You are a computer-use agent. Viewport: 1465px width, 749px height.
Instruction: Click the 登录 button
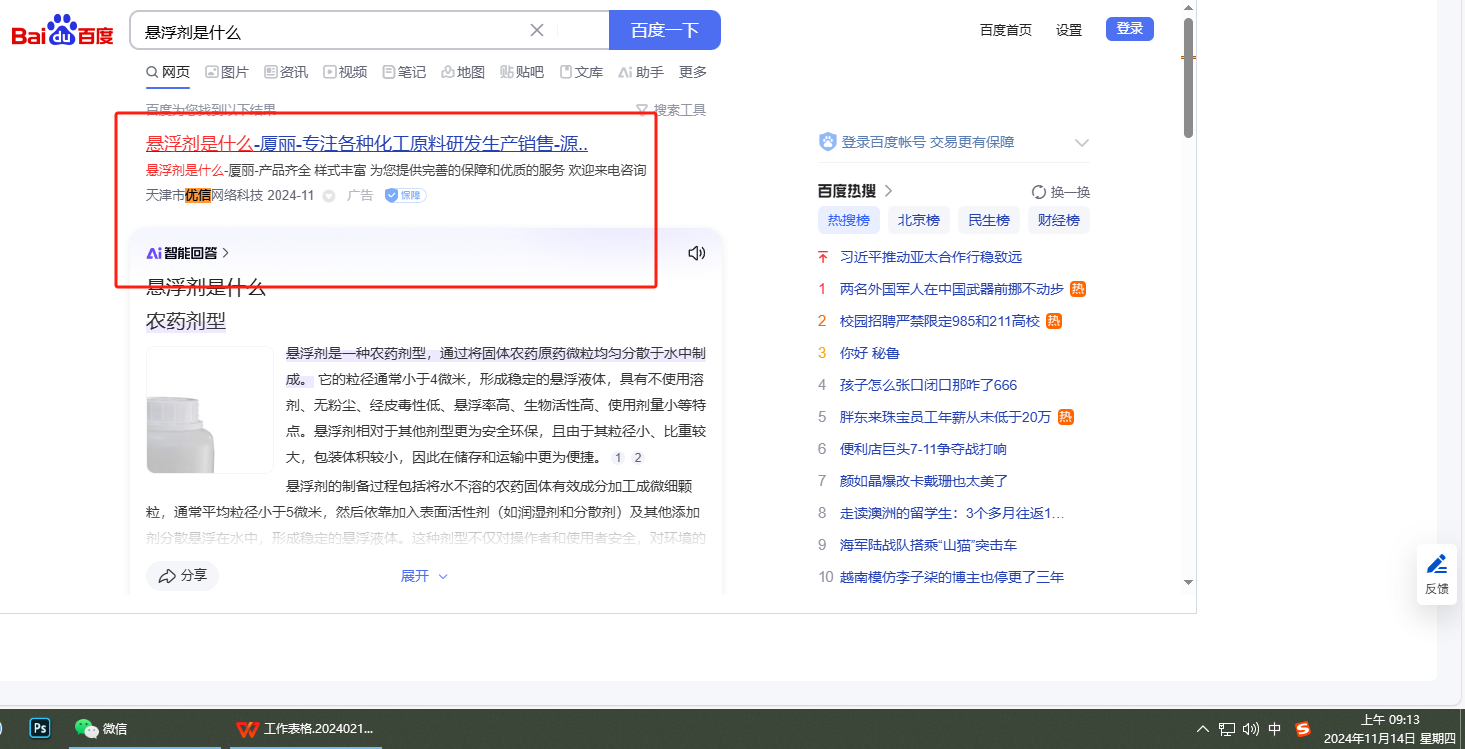click(x=1129, y=29)
